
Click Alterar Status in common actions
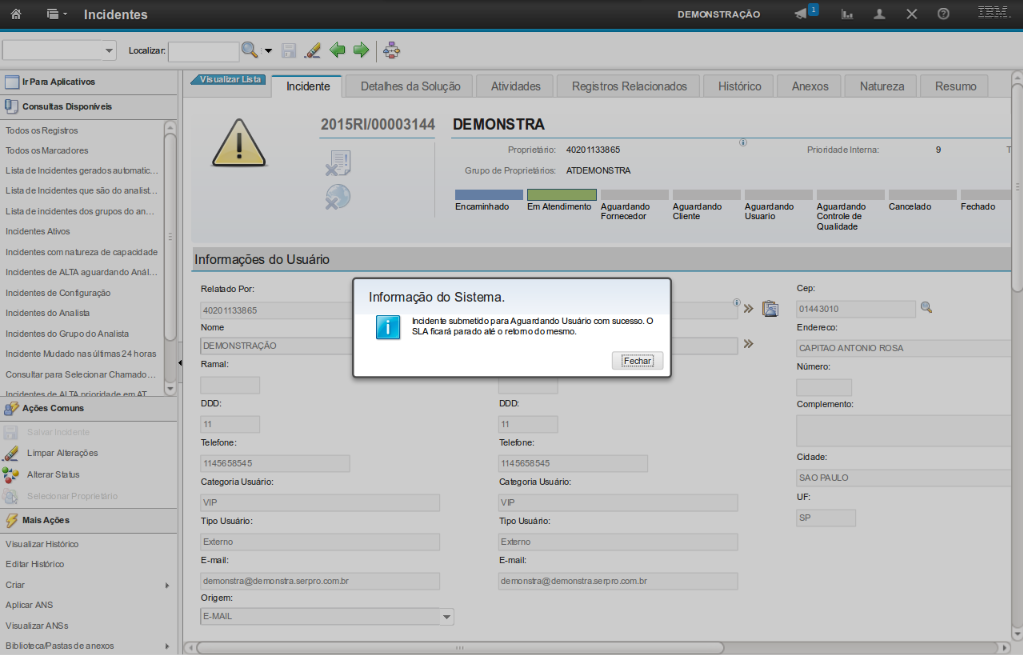53,474
